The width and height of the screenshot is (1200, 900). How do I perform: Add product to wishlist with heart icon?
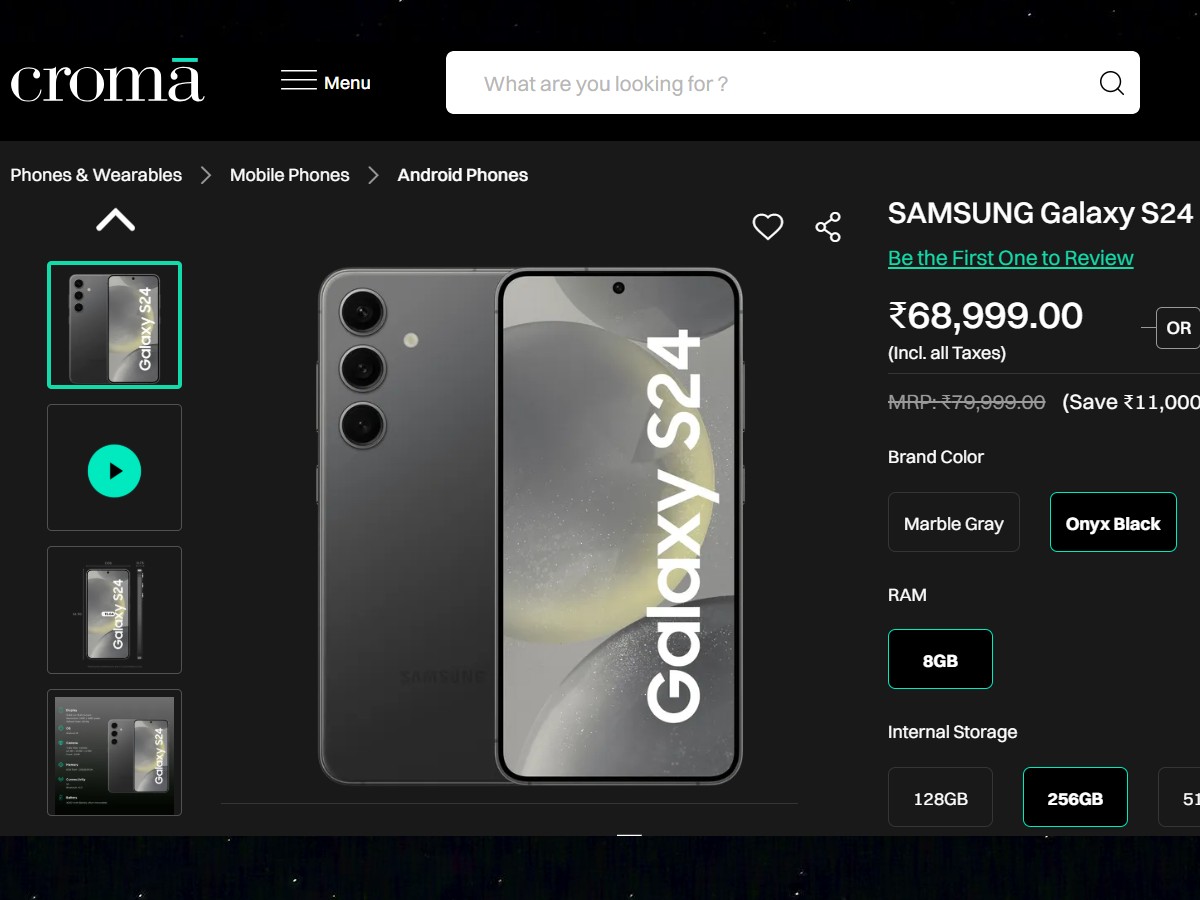768,227
